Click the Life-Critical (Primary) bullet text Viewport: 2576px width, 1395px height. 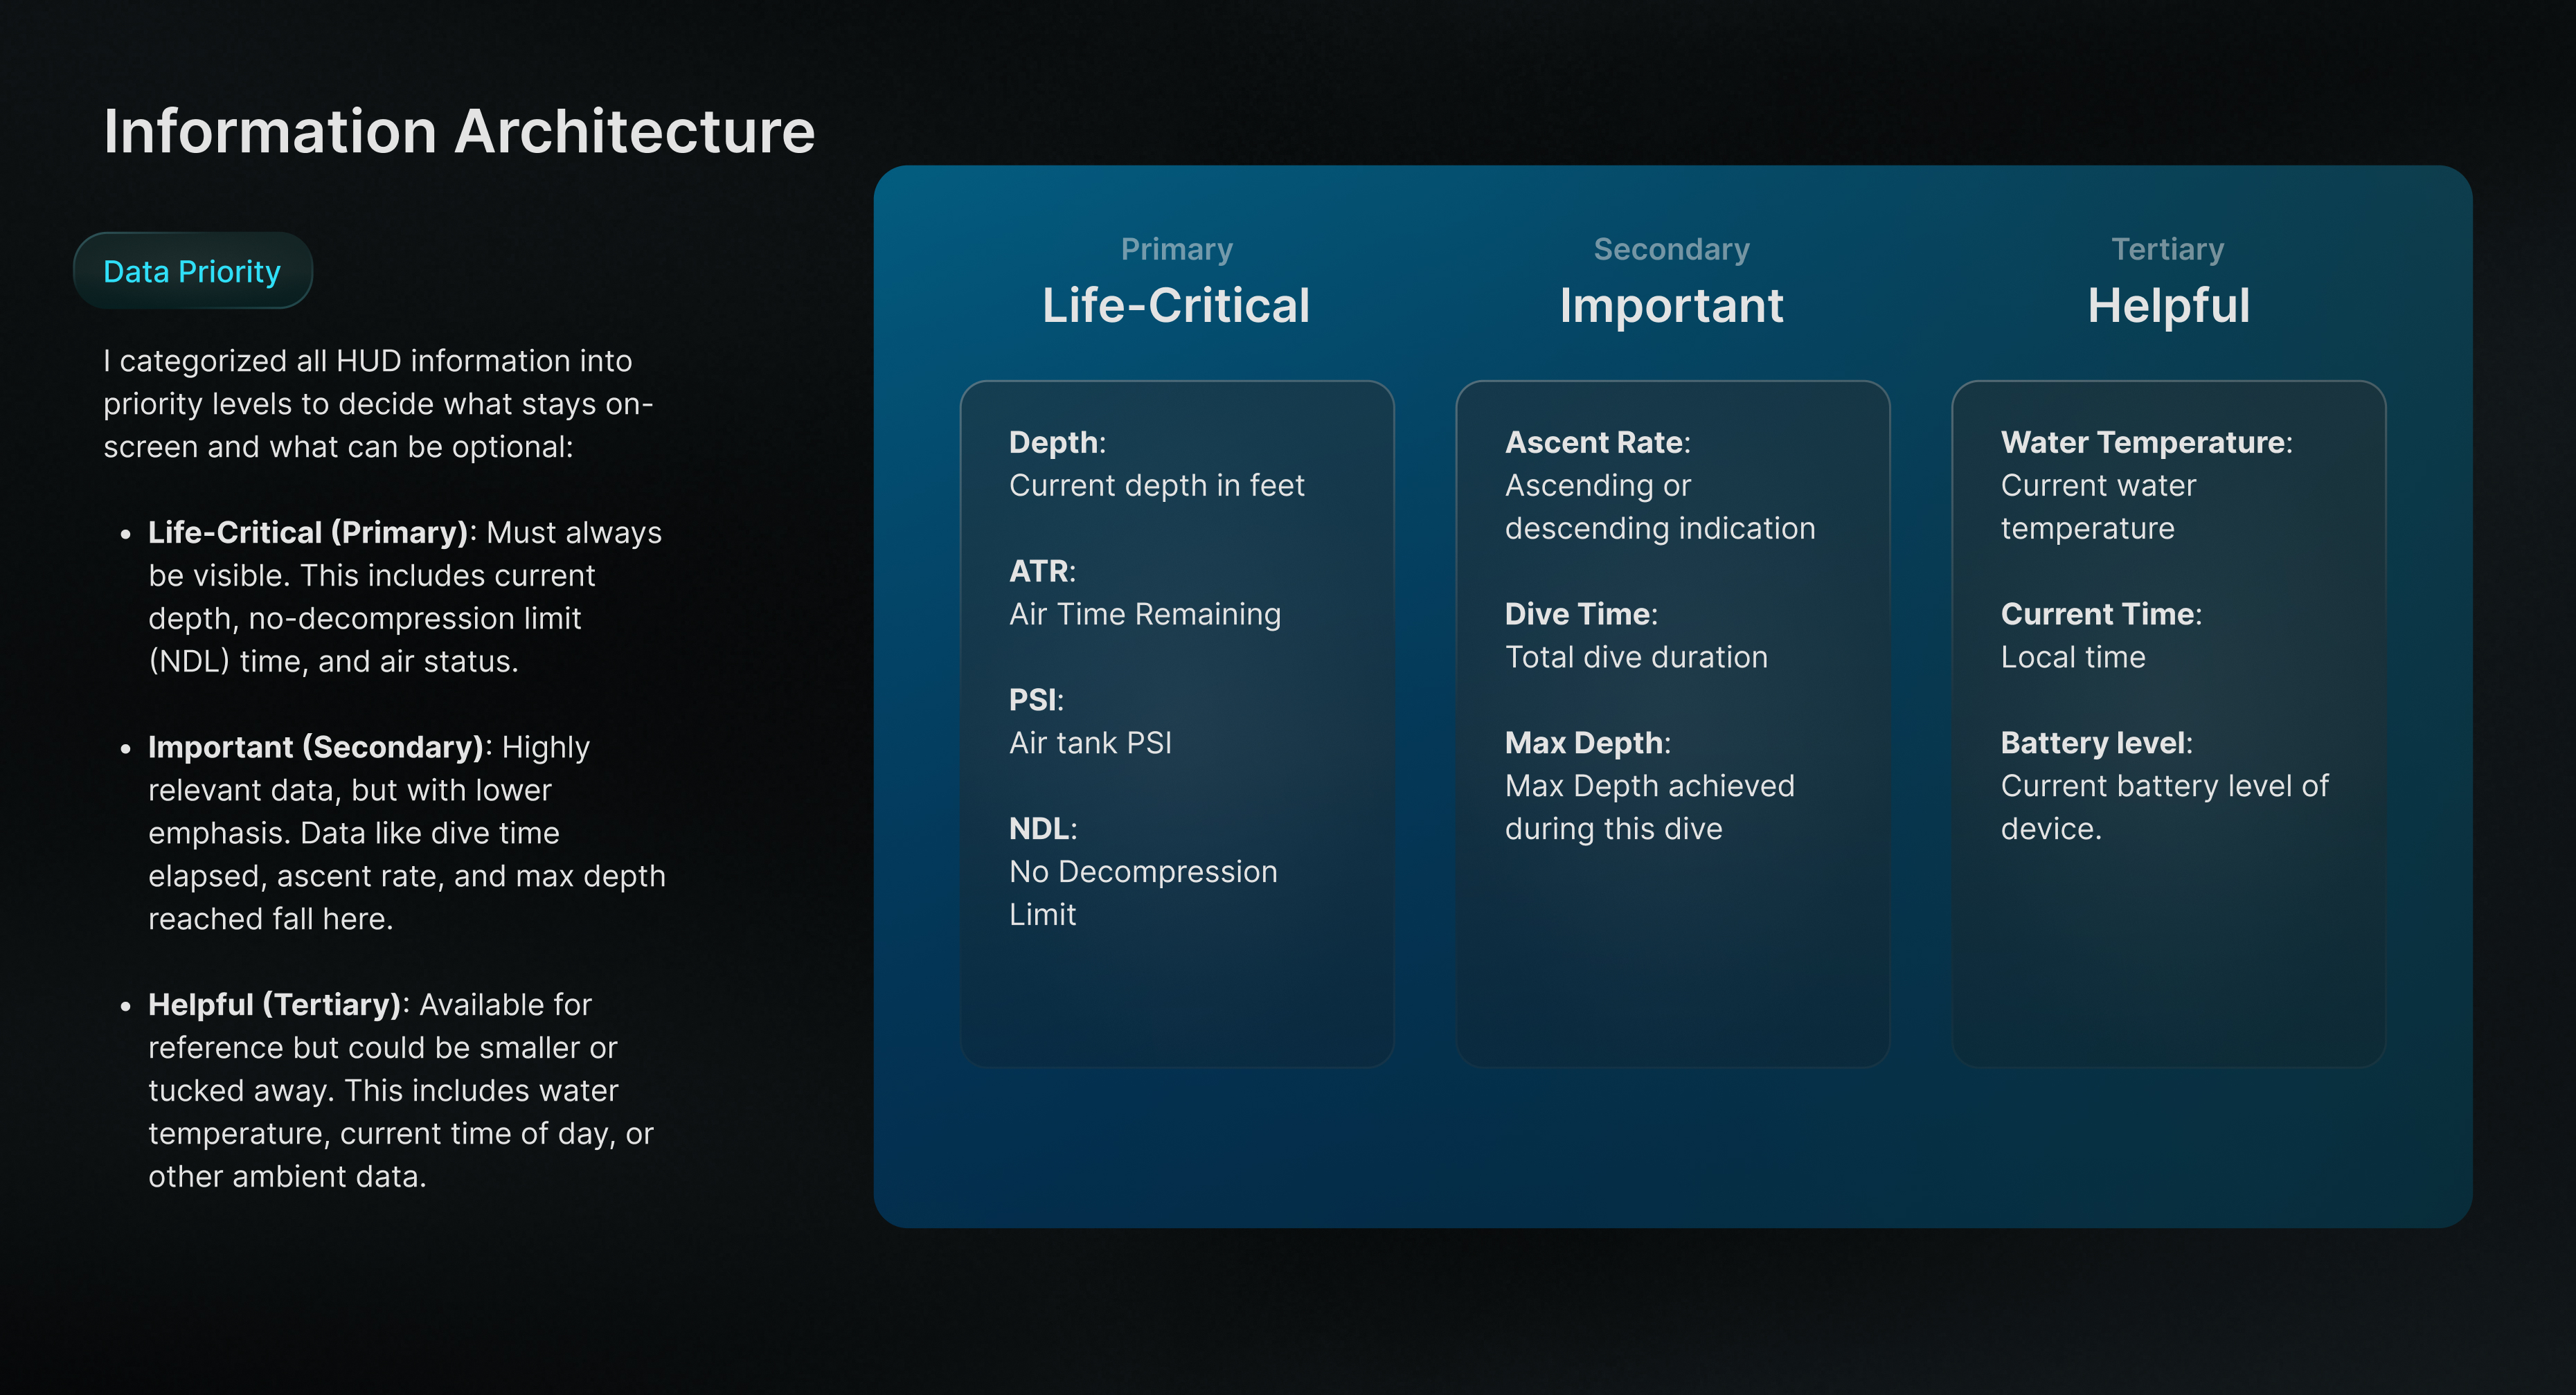coord(404,597)
